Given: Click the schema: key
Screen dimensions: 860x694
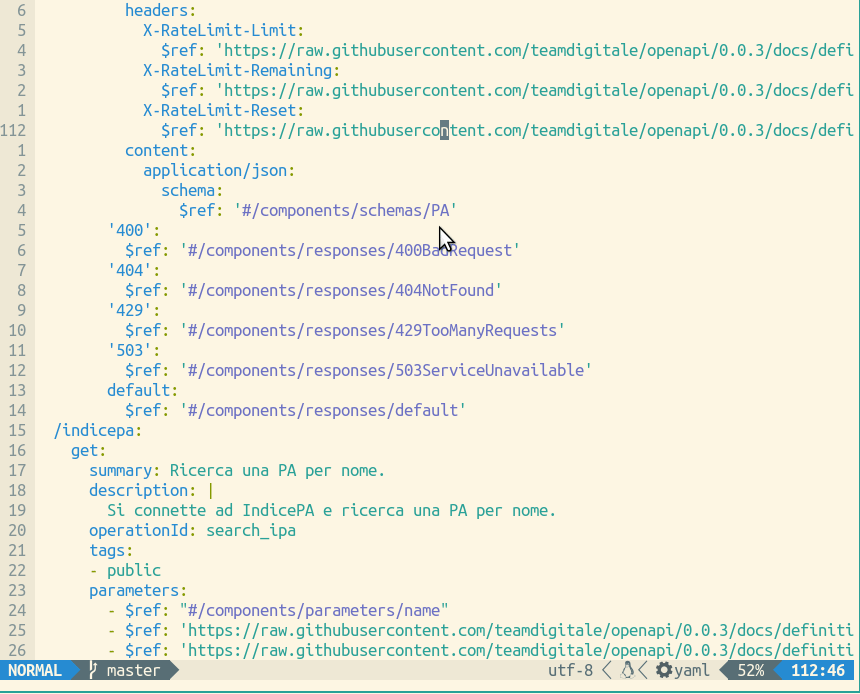Looking at the screenshot, I should click(x=191, y=190).
